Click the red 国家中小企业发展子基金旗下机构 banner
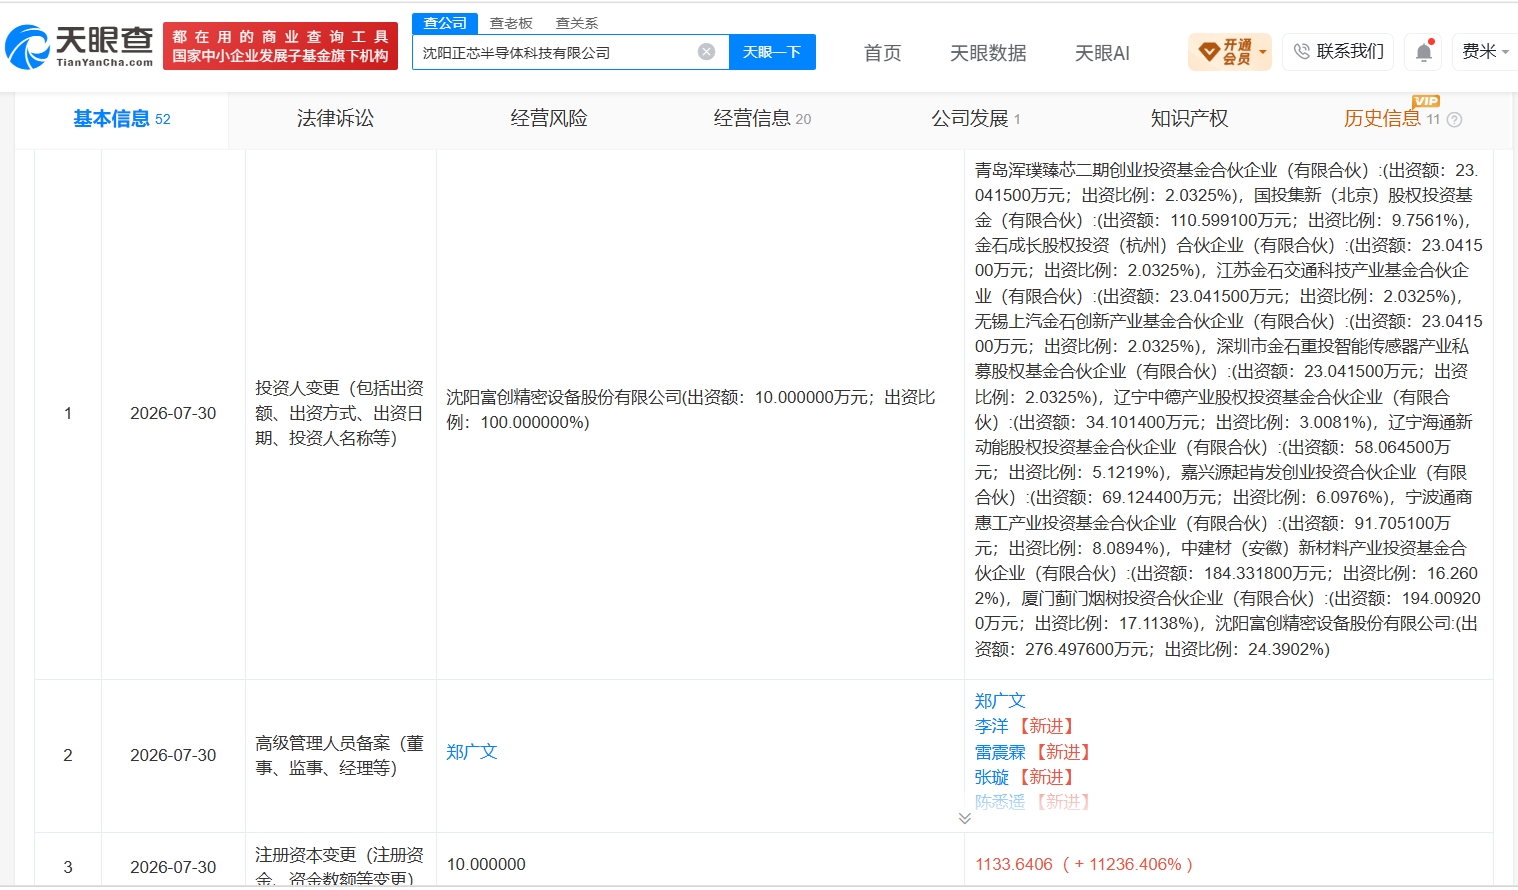This screenshot has height=890, width=1518. pyautogui.click(x=280, y=47)
